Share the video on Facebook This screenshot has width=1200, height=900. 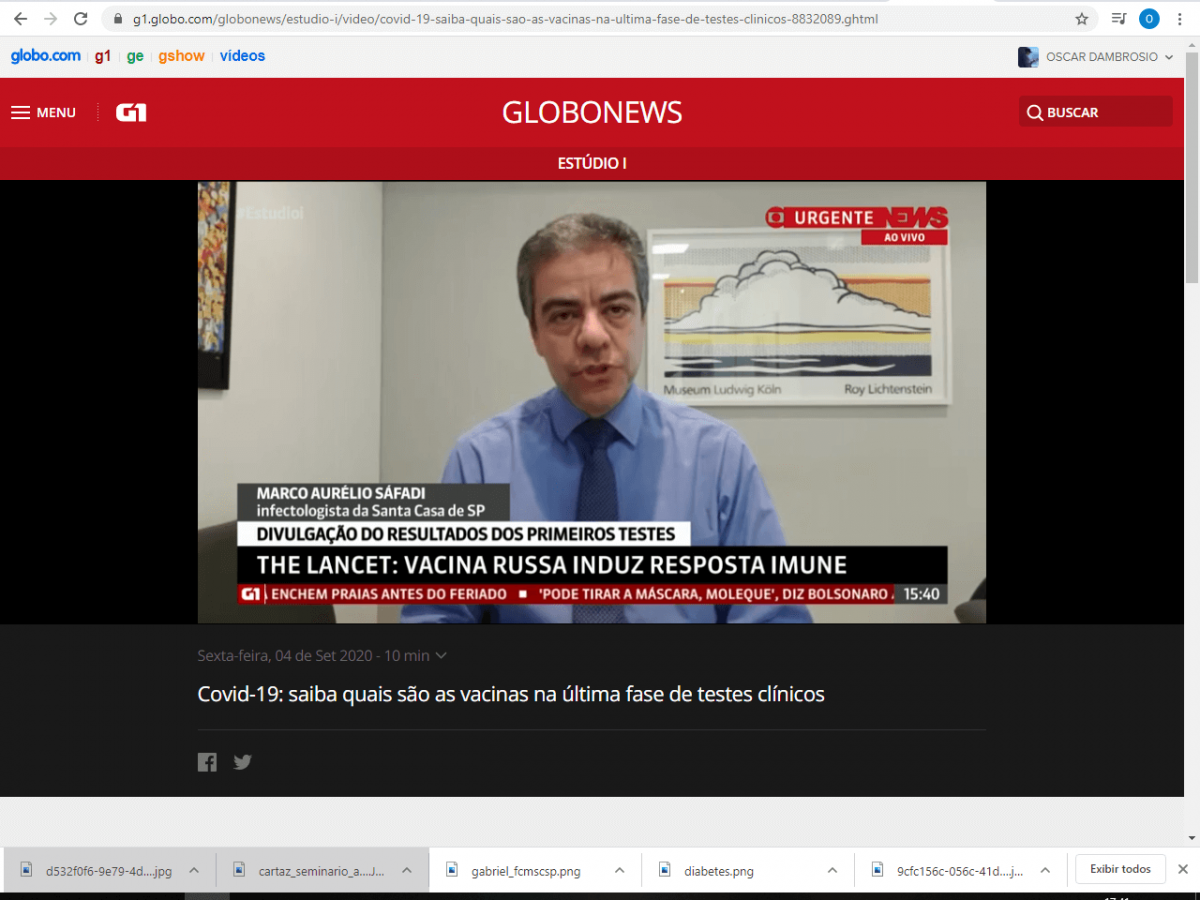click(207, 762)
